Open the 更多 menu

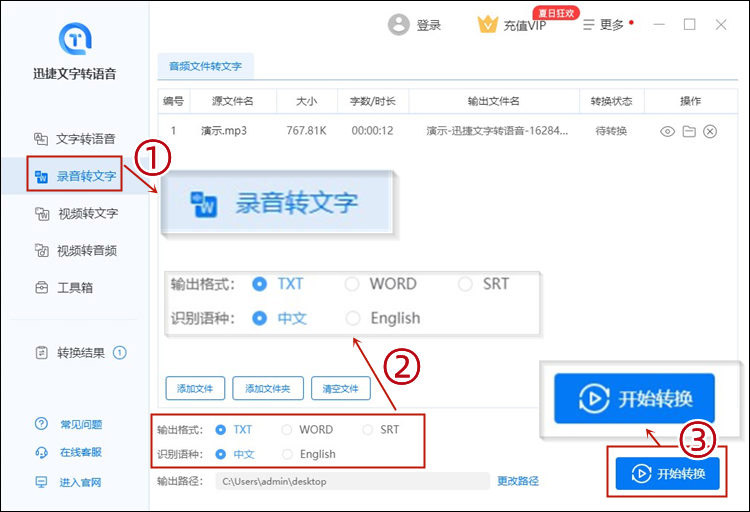coord(604,25)
